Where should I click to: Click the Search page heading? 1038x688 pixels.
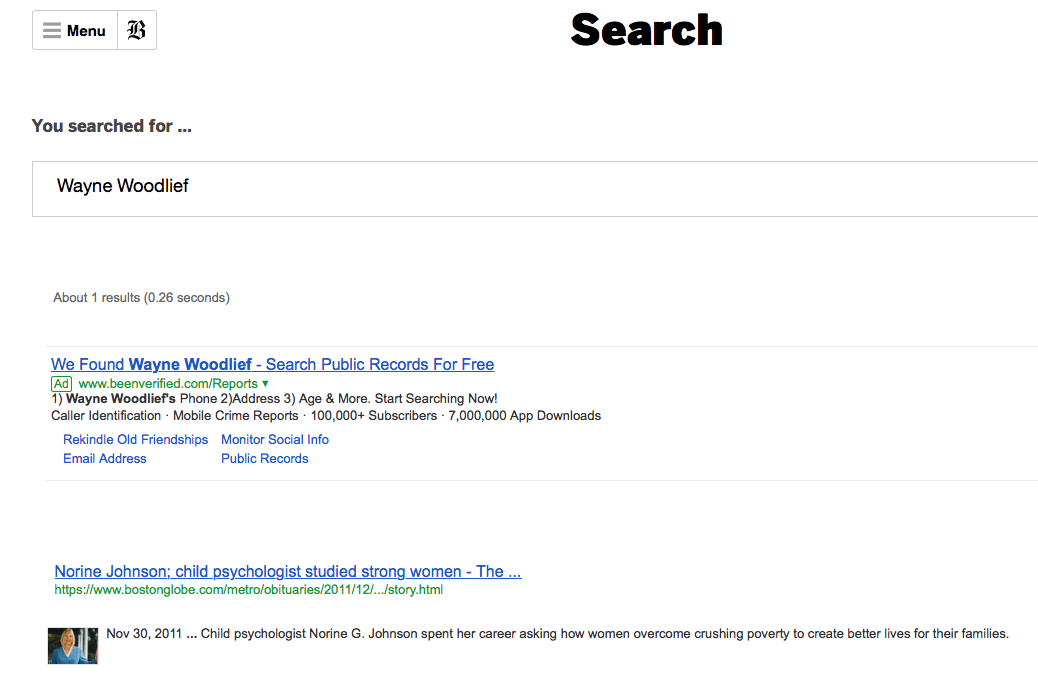click(646, 30)
